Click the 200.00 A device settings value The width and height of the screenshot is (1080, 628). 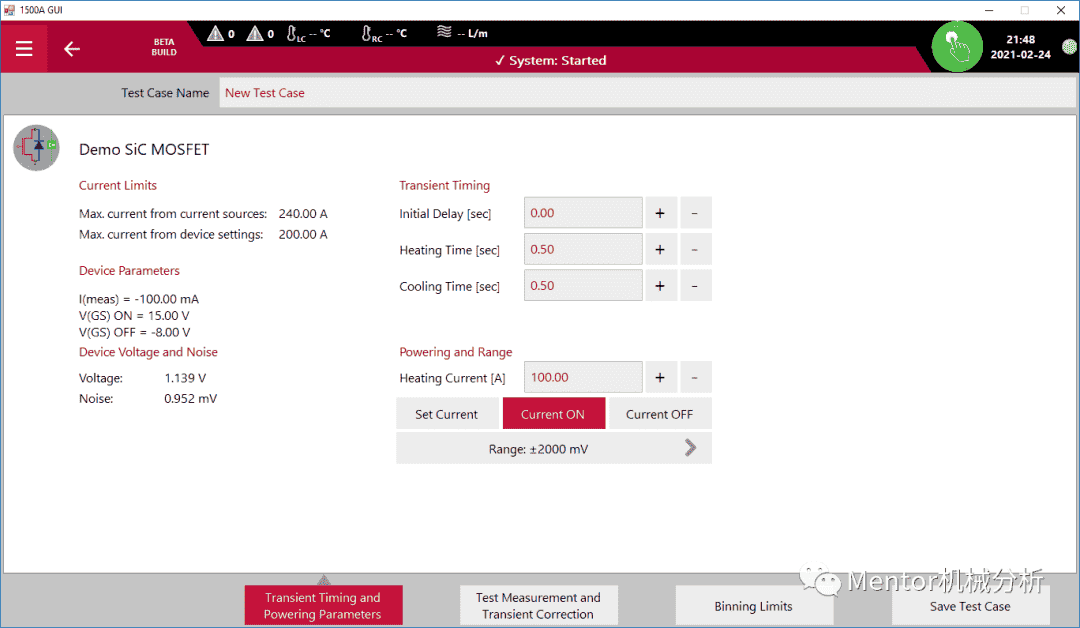coord(303,234)
